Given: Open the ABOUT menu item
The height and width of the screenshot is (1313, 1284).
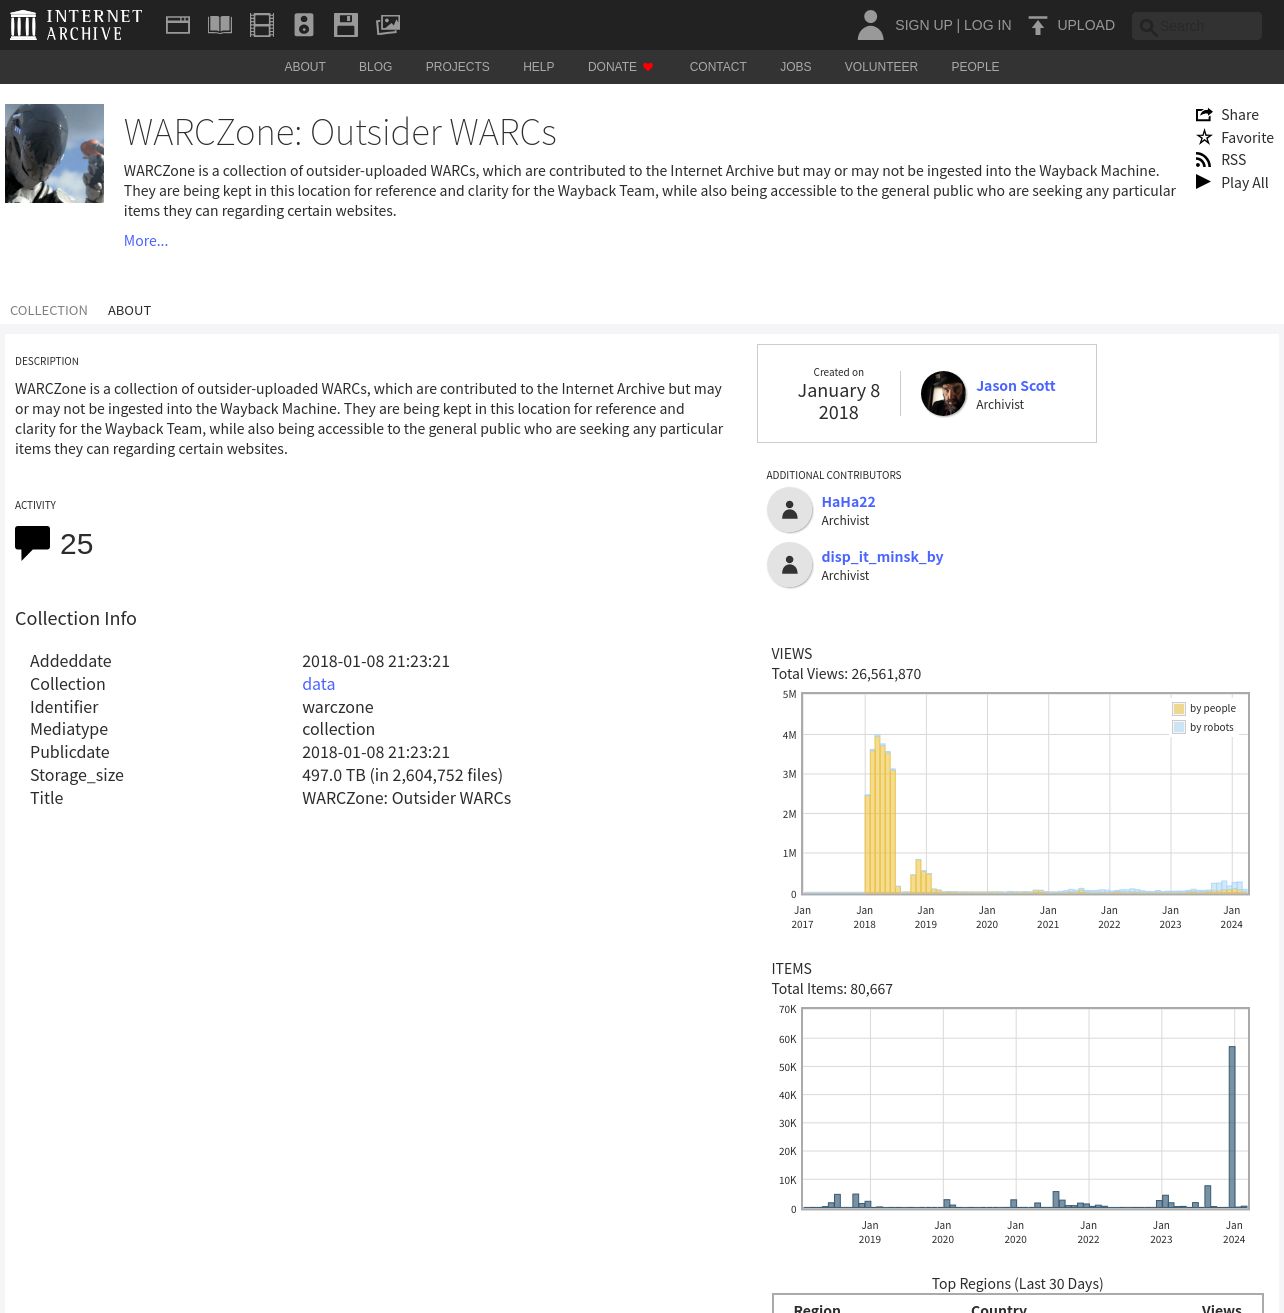Looking at the screenshot, I should click(x=305, y=67).
